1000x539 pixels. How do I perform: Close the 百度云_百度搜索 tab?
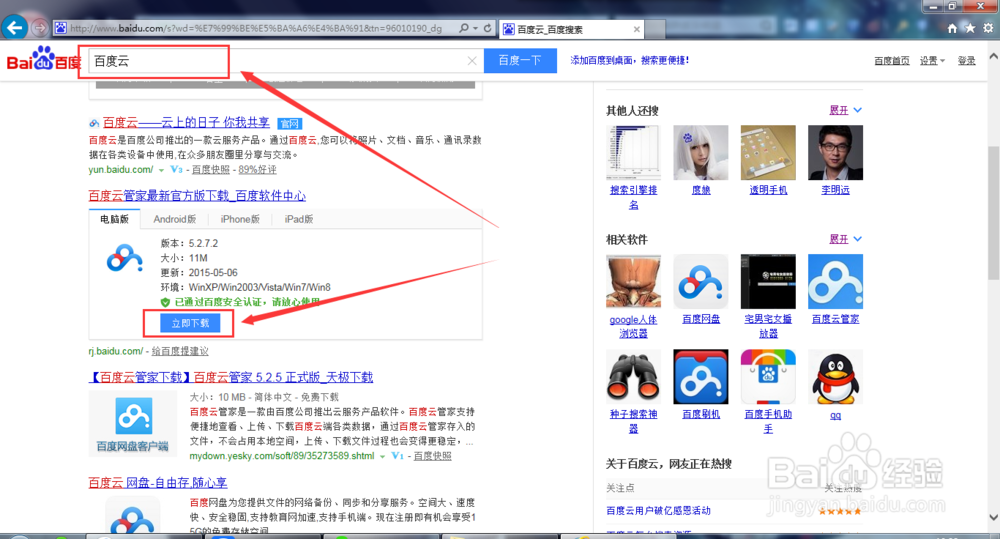(x=636, y=29)
